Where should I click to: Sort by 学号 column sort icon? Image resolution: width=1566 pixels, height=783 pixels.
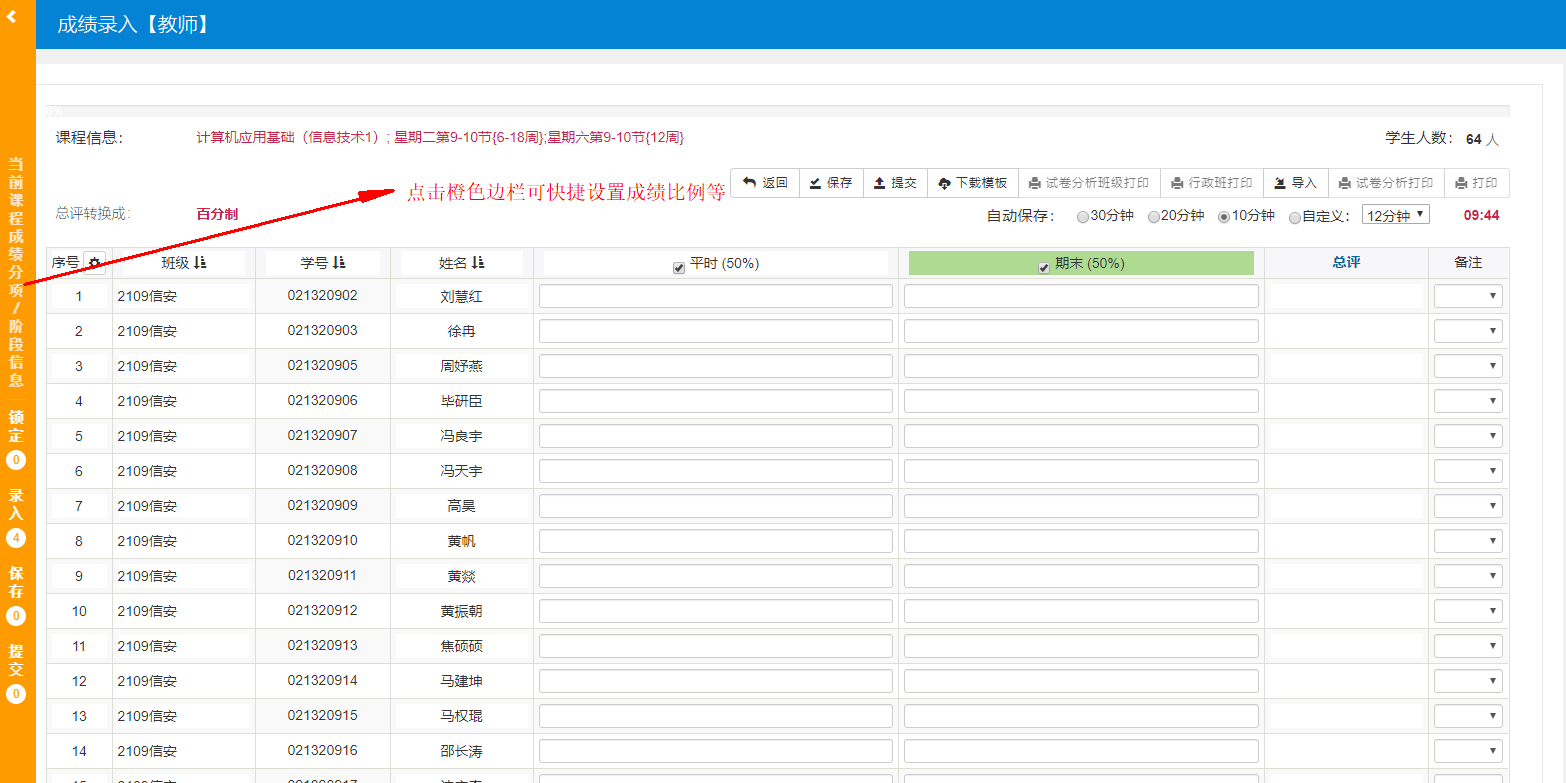(339, 263)
